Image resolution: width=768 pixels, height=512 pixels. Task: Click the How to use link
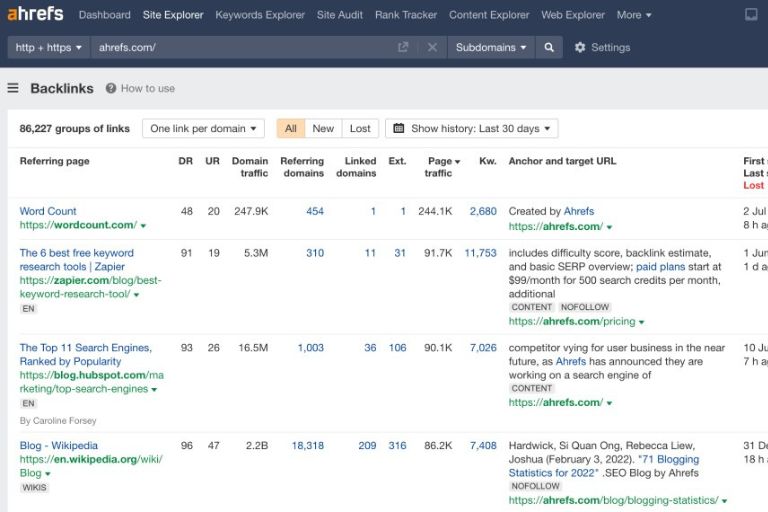click(x=148, y=88)
